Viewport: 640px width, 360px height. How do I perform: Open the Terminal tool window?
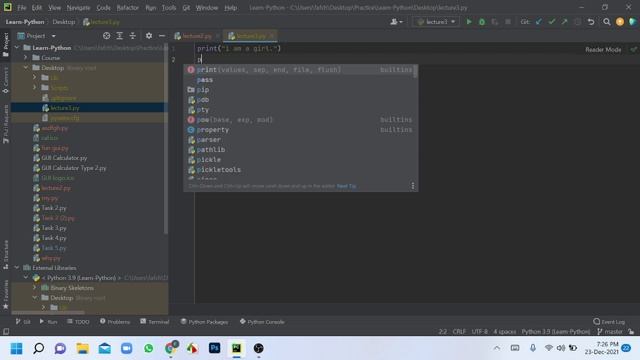[x=154, y=322]
